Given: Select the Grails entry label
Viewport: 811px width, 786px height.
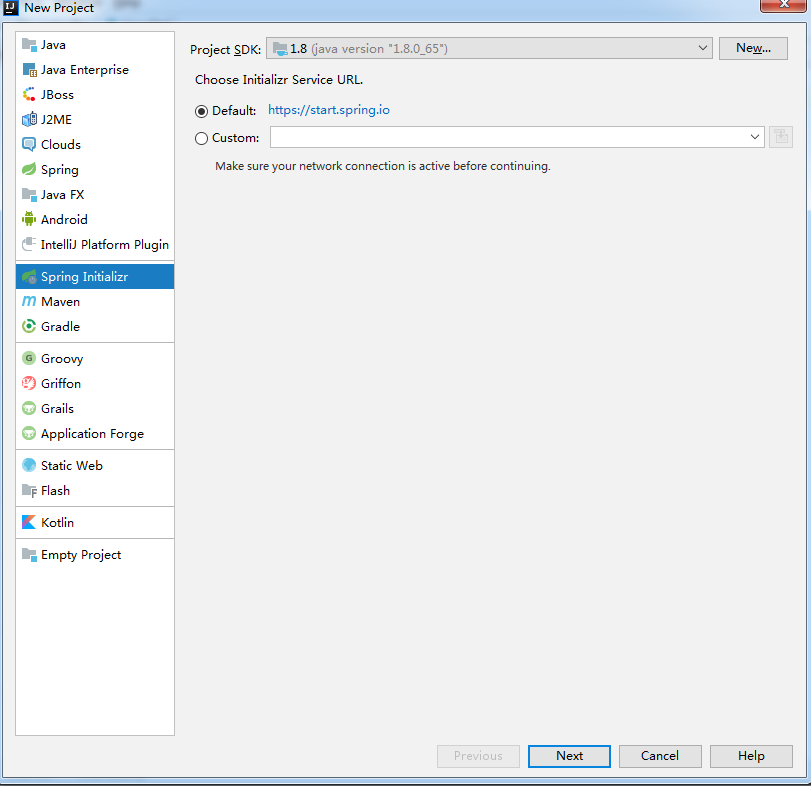Looking at the screenshot, I should pyautogui.click(x=57, y=409).
